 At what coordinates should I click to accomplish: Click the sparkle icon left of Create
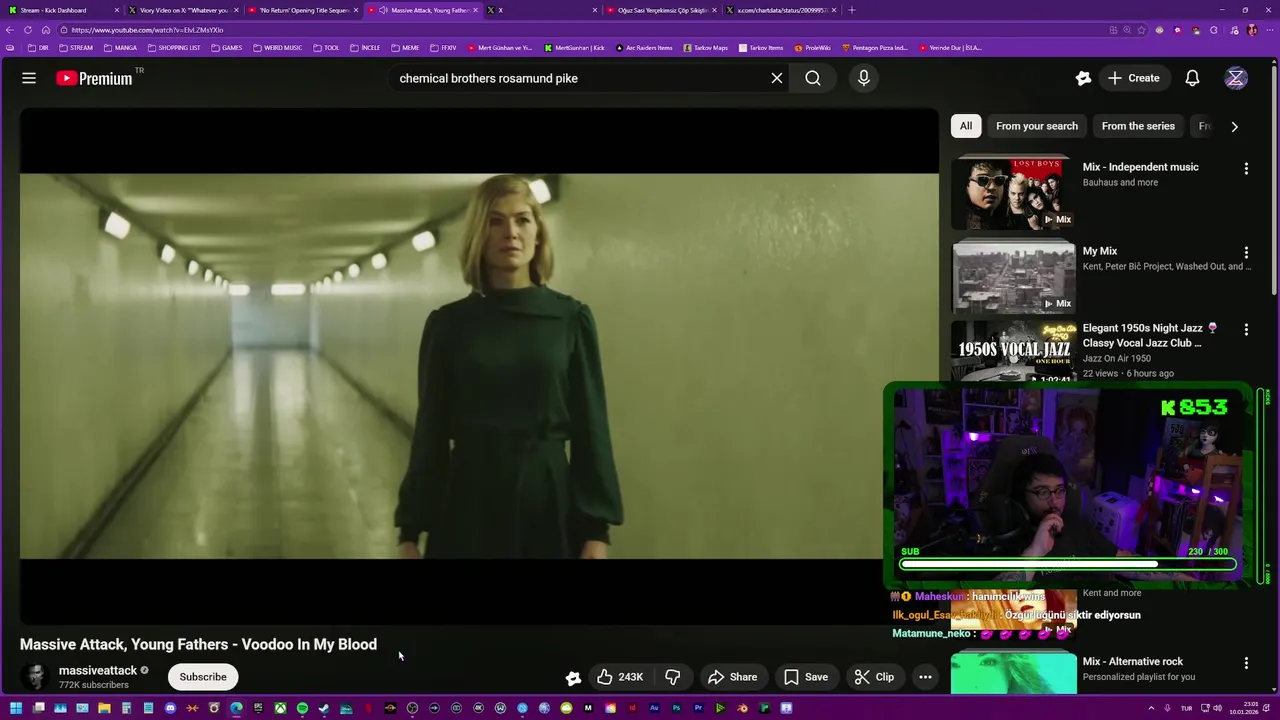click(x=1083, y=78)
